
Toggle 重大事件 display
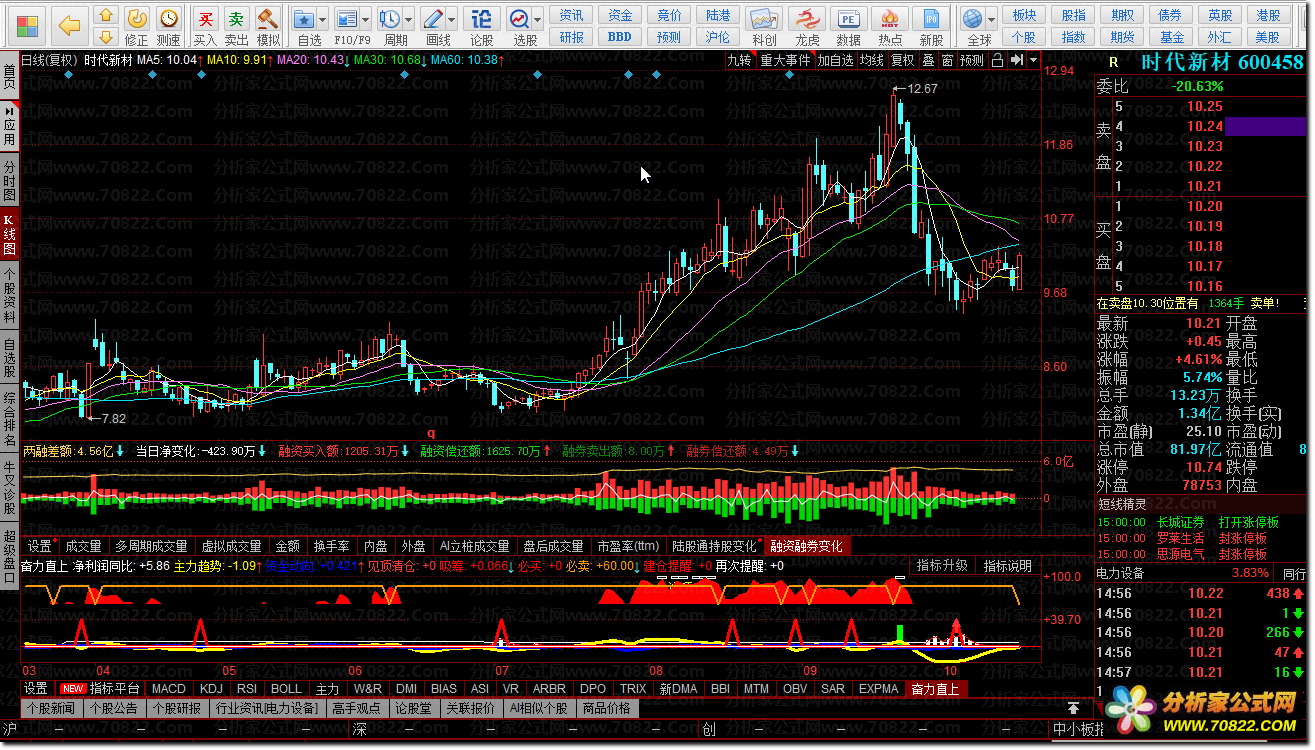click(785, 60)
